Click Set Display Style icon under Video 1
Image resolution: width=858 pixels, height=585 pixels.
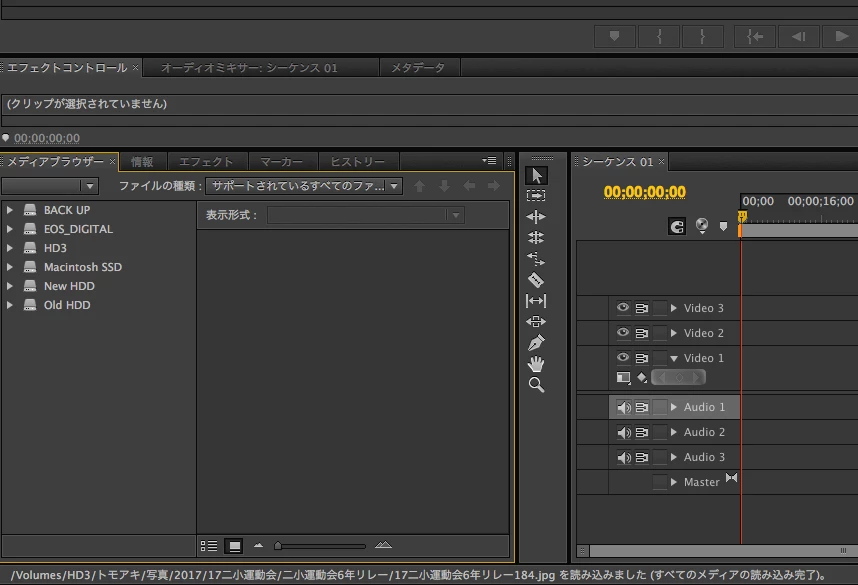pos(623,378)
